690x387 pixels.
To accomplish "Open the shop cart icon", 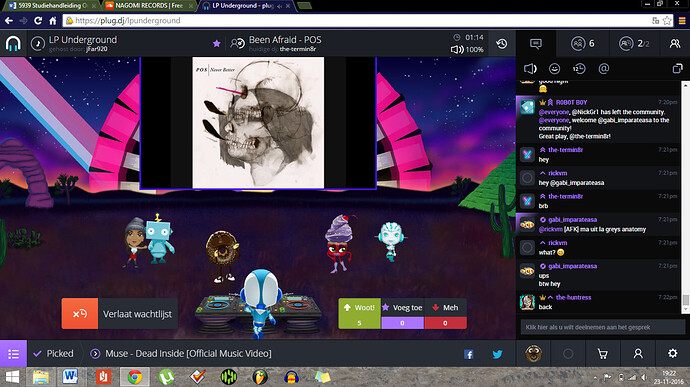I will point(602,354).
